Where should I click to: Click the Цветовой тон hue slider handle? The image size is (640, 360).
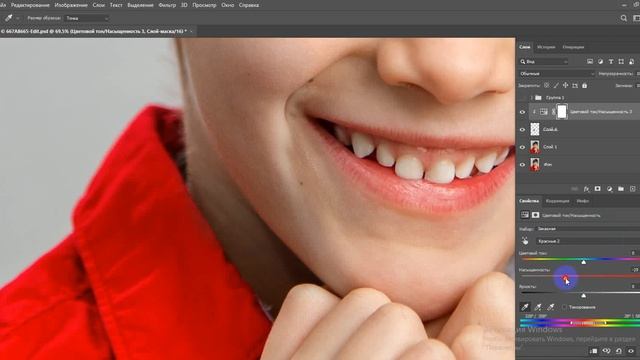coord(584,262)
